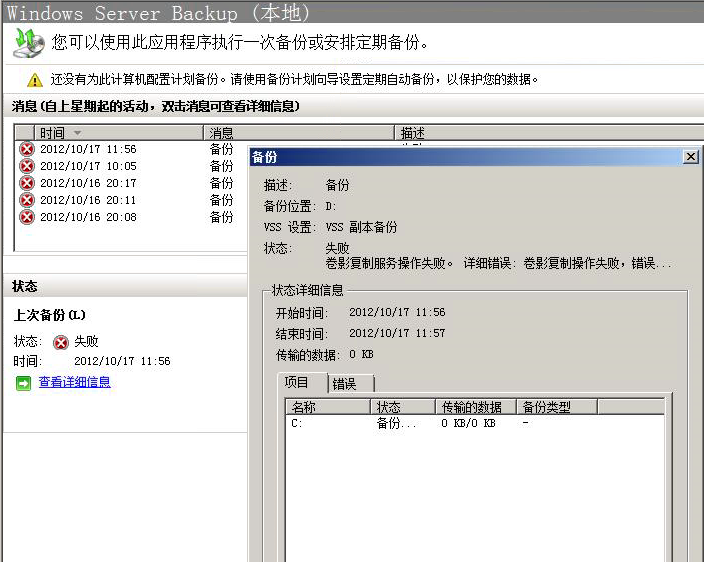704x562 pixels.
Task: Click the 备份 message text at 20:17 row
Action: click(221, 183)
